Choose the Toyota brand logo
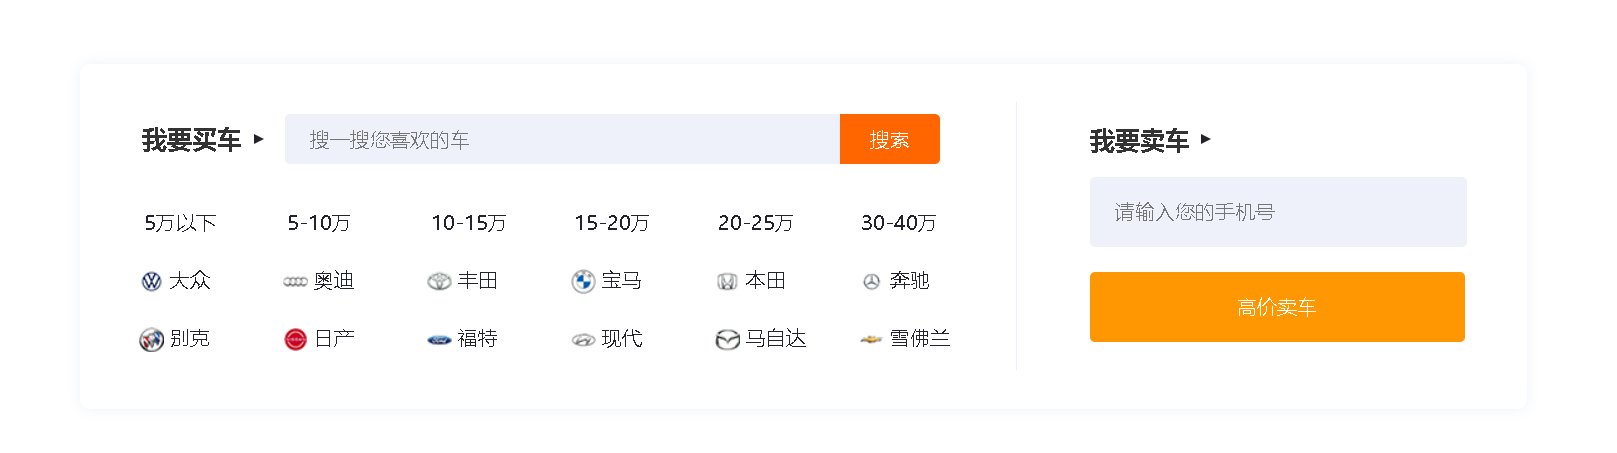 click(439, 282)
